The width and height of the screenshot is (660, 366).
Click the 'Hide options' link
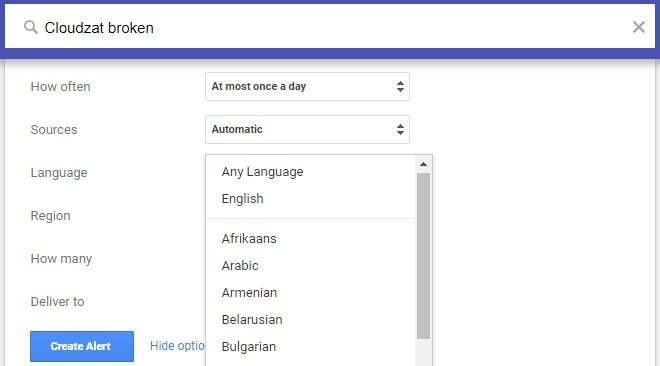177,346
